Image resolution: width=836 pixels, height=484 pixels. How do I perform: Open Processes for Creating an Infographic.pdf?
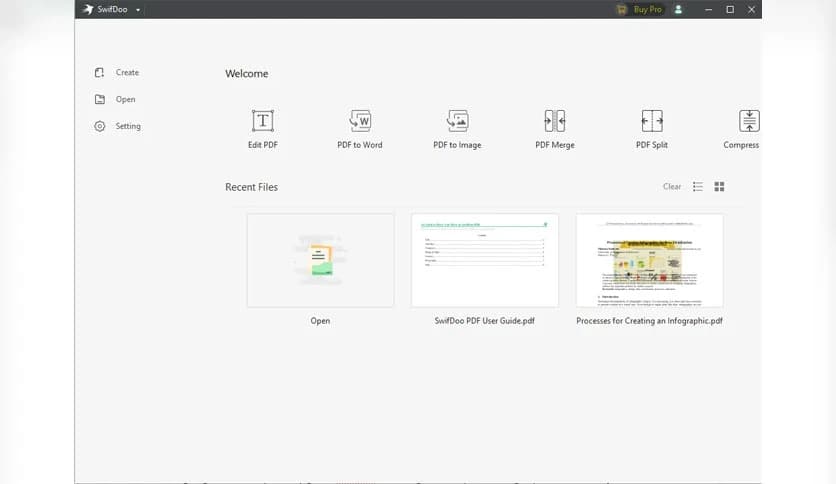[649, 260]
